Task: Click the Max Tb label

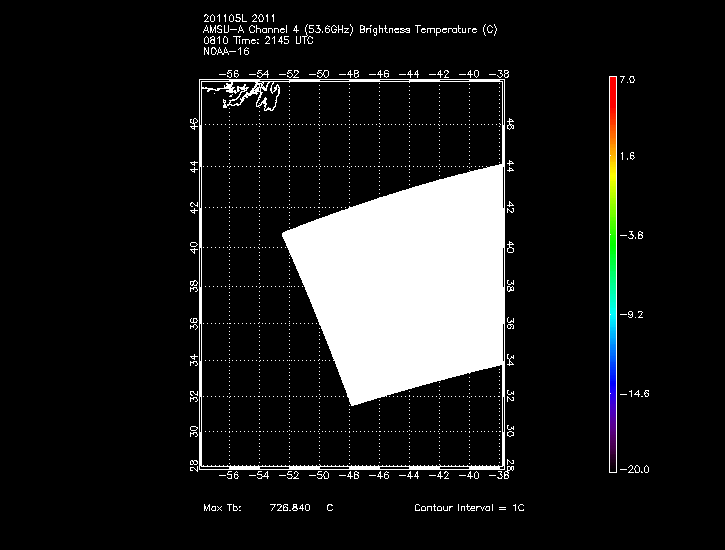Action: (222, 508)
